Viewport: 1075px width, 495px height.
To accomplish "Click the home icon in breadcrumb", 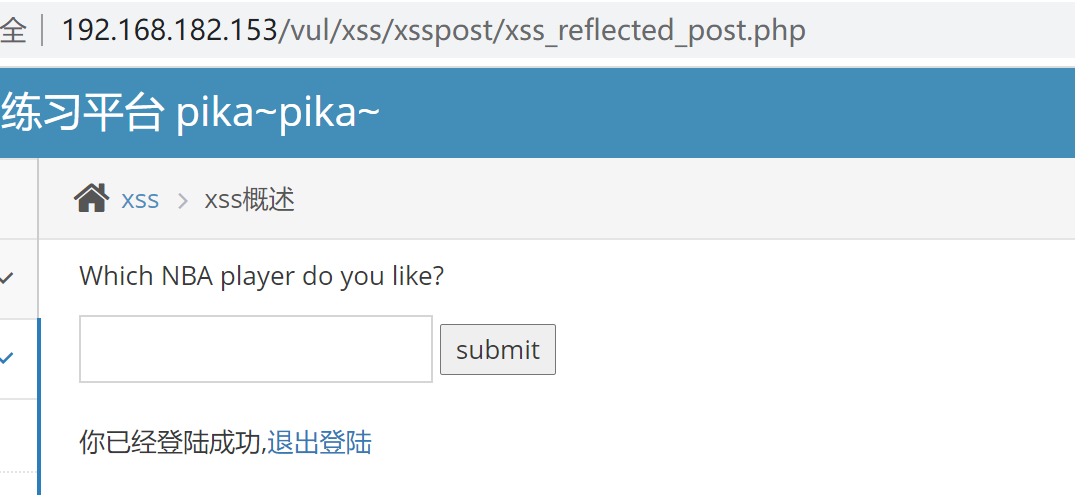I will pos(91,199).
